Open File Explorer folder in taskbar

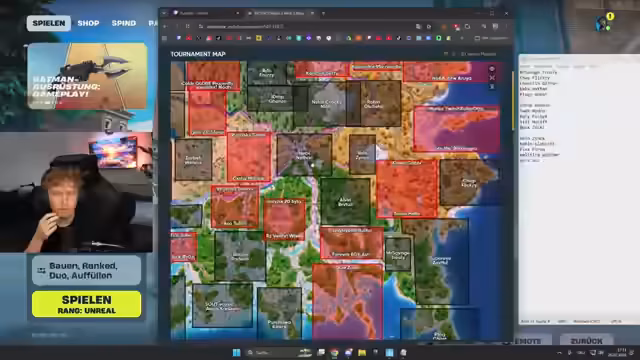click(x=362, y=353)
